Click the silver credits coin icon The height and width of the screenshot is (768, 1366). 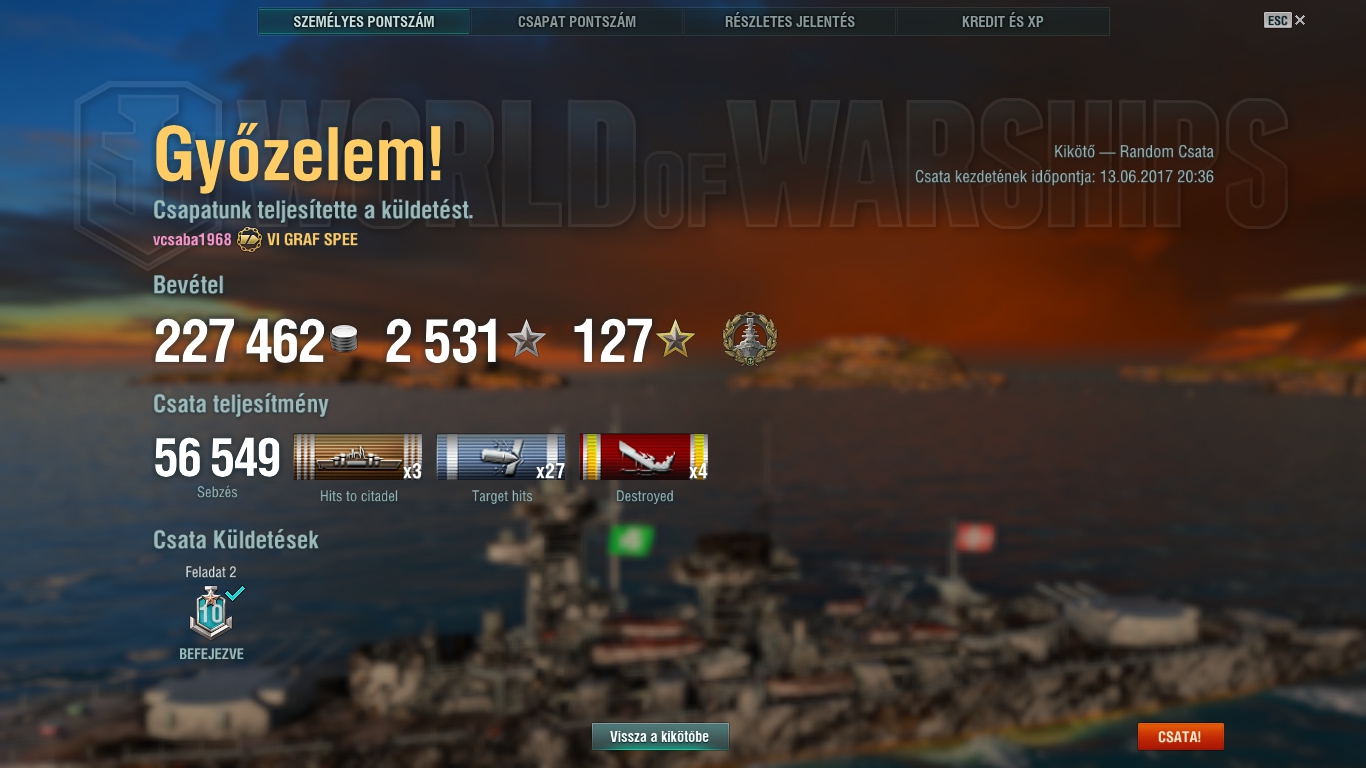click(344, 339)
